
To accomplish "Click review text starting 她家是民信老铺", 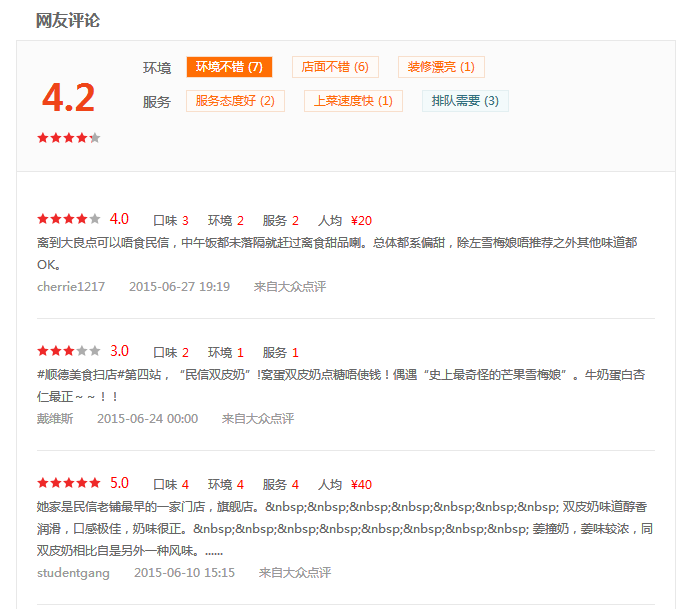I will [345, 529].
